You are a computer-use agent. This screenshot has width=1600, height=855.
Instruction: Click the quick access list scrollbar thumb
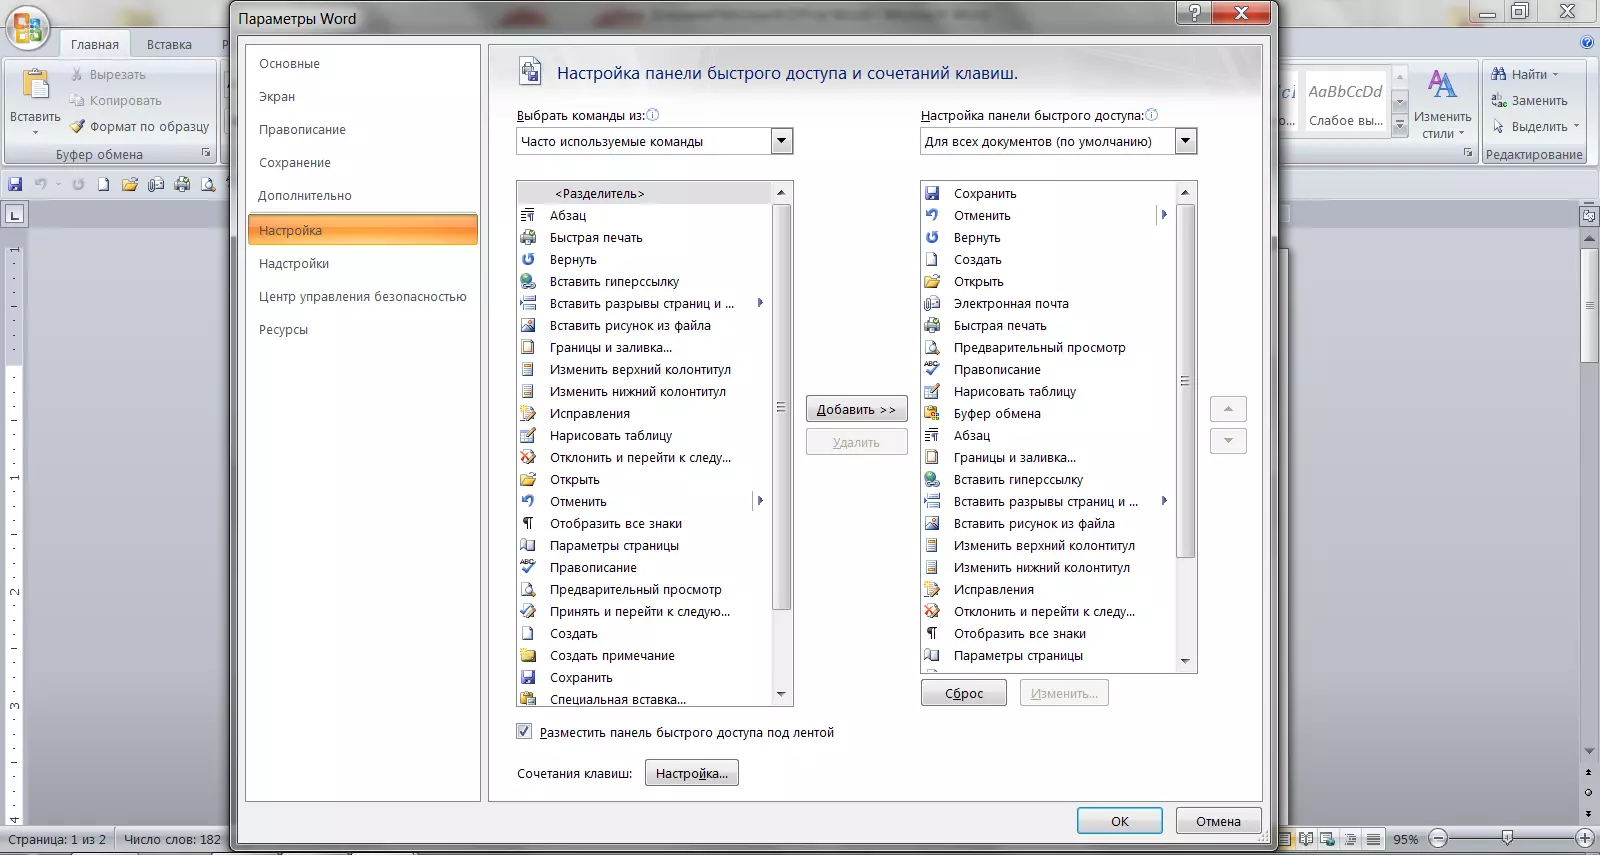(x=1186, y=381)
